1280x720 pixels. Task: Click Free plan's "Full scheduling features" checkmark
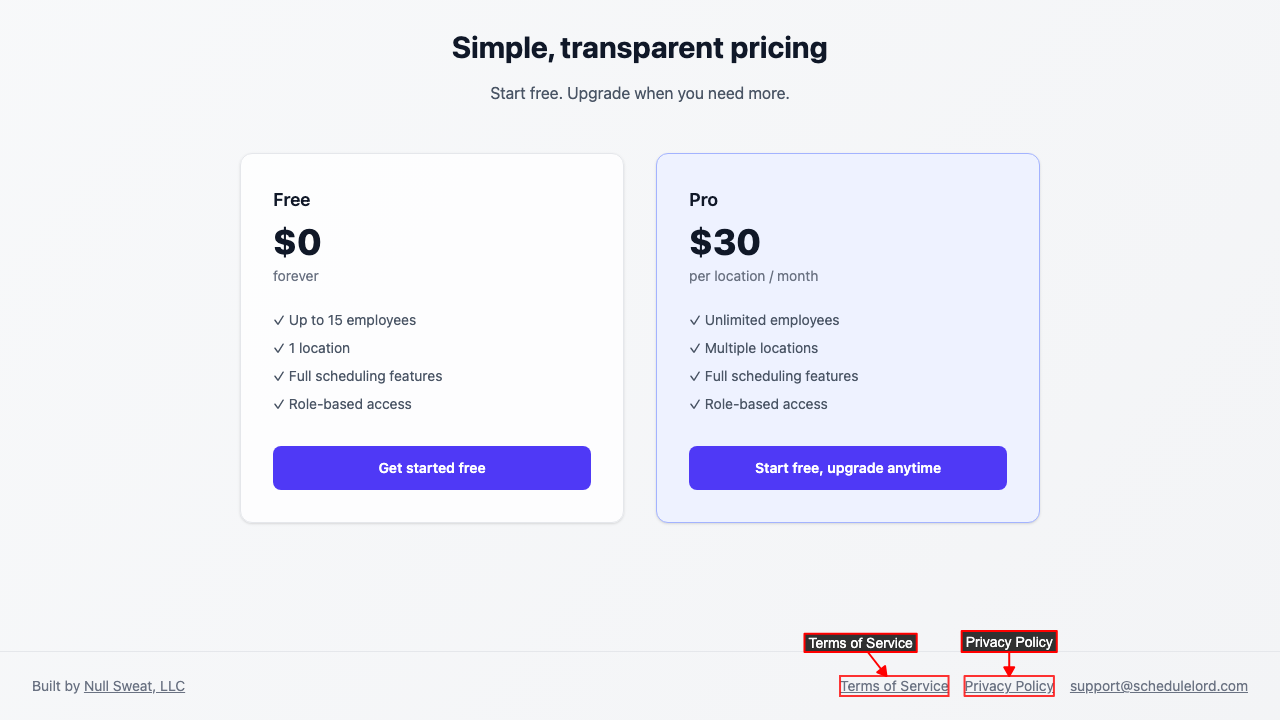[279, 377]
